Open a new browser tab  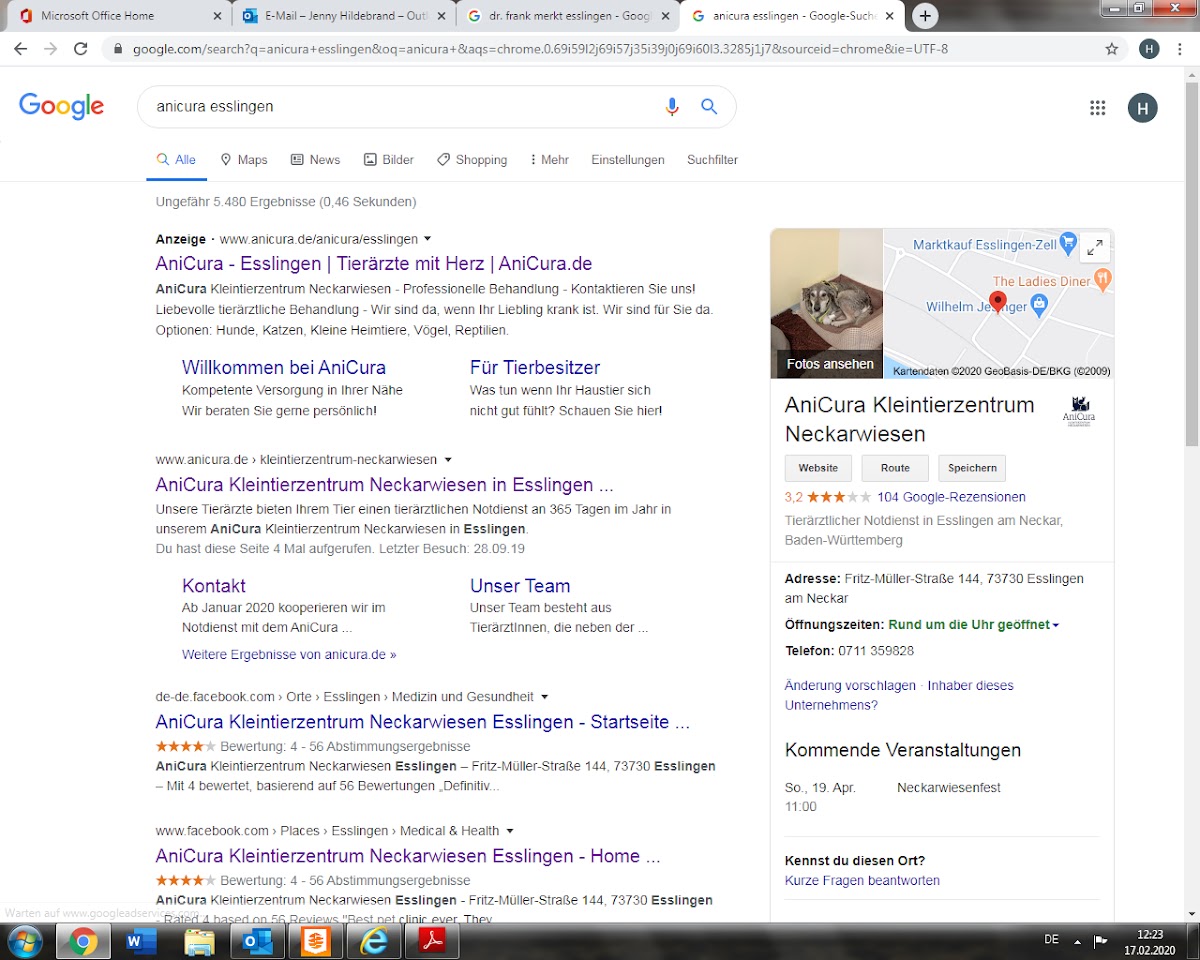pyautogui.click(x=926, y=16)
